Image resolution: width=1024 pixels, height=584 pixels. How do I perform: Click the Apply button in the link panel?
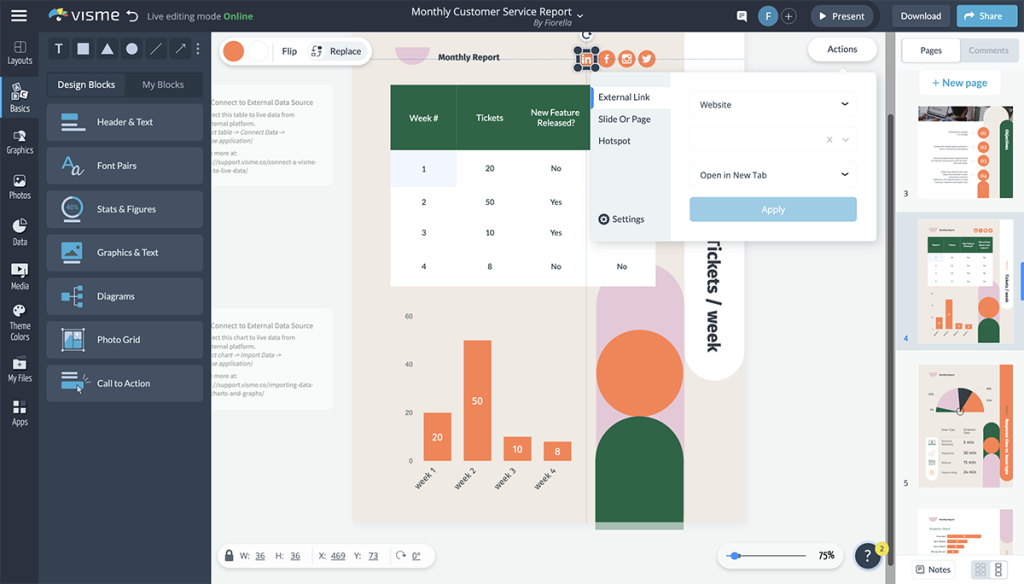point(772,209)
